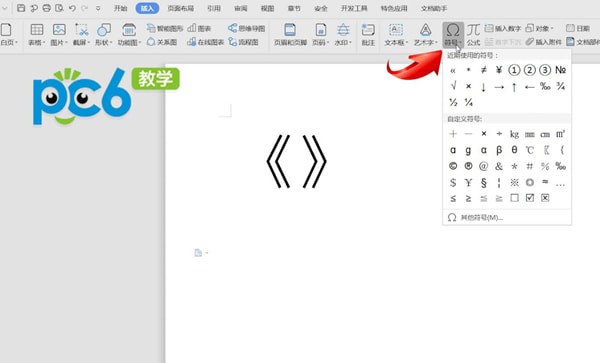
Task: Click the Print Preview icon
Action: tap(59, 8)
